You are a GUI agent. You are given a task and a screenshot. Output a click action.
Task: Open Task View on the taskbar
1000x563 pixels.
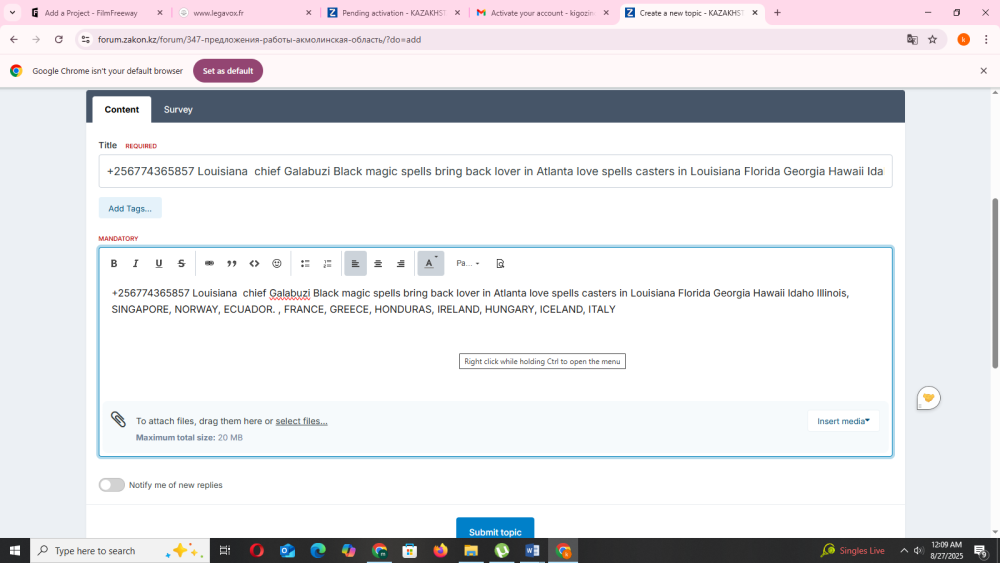(x=224, y=550)
